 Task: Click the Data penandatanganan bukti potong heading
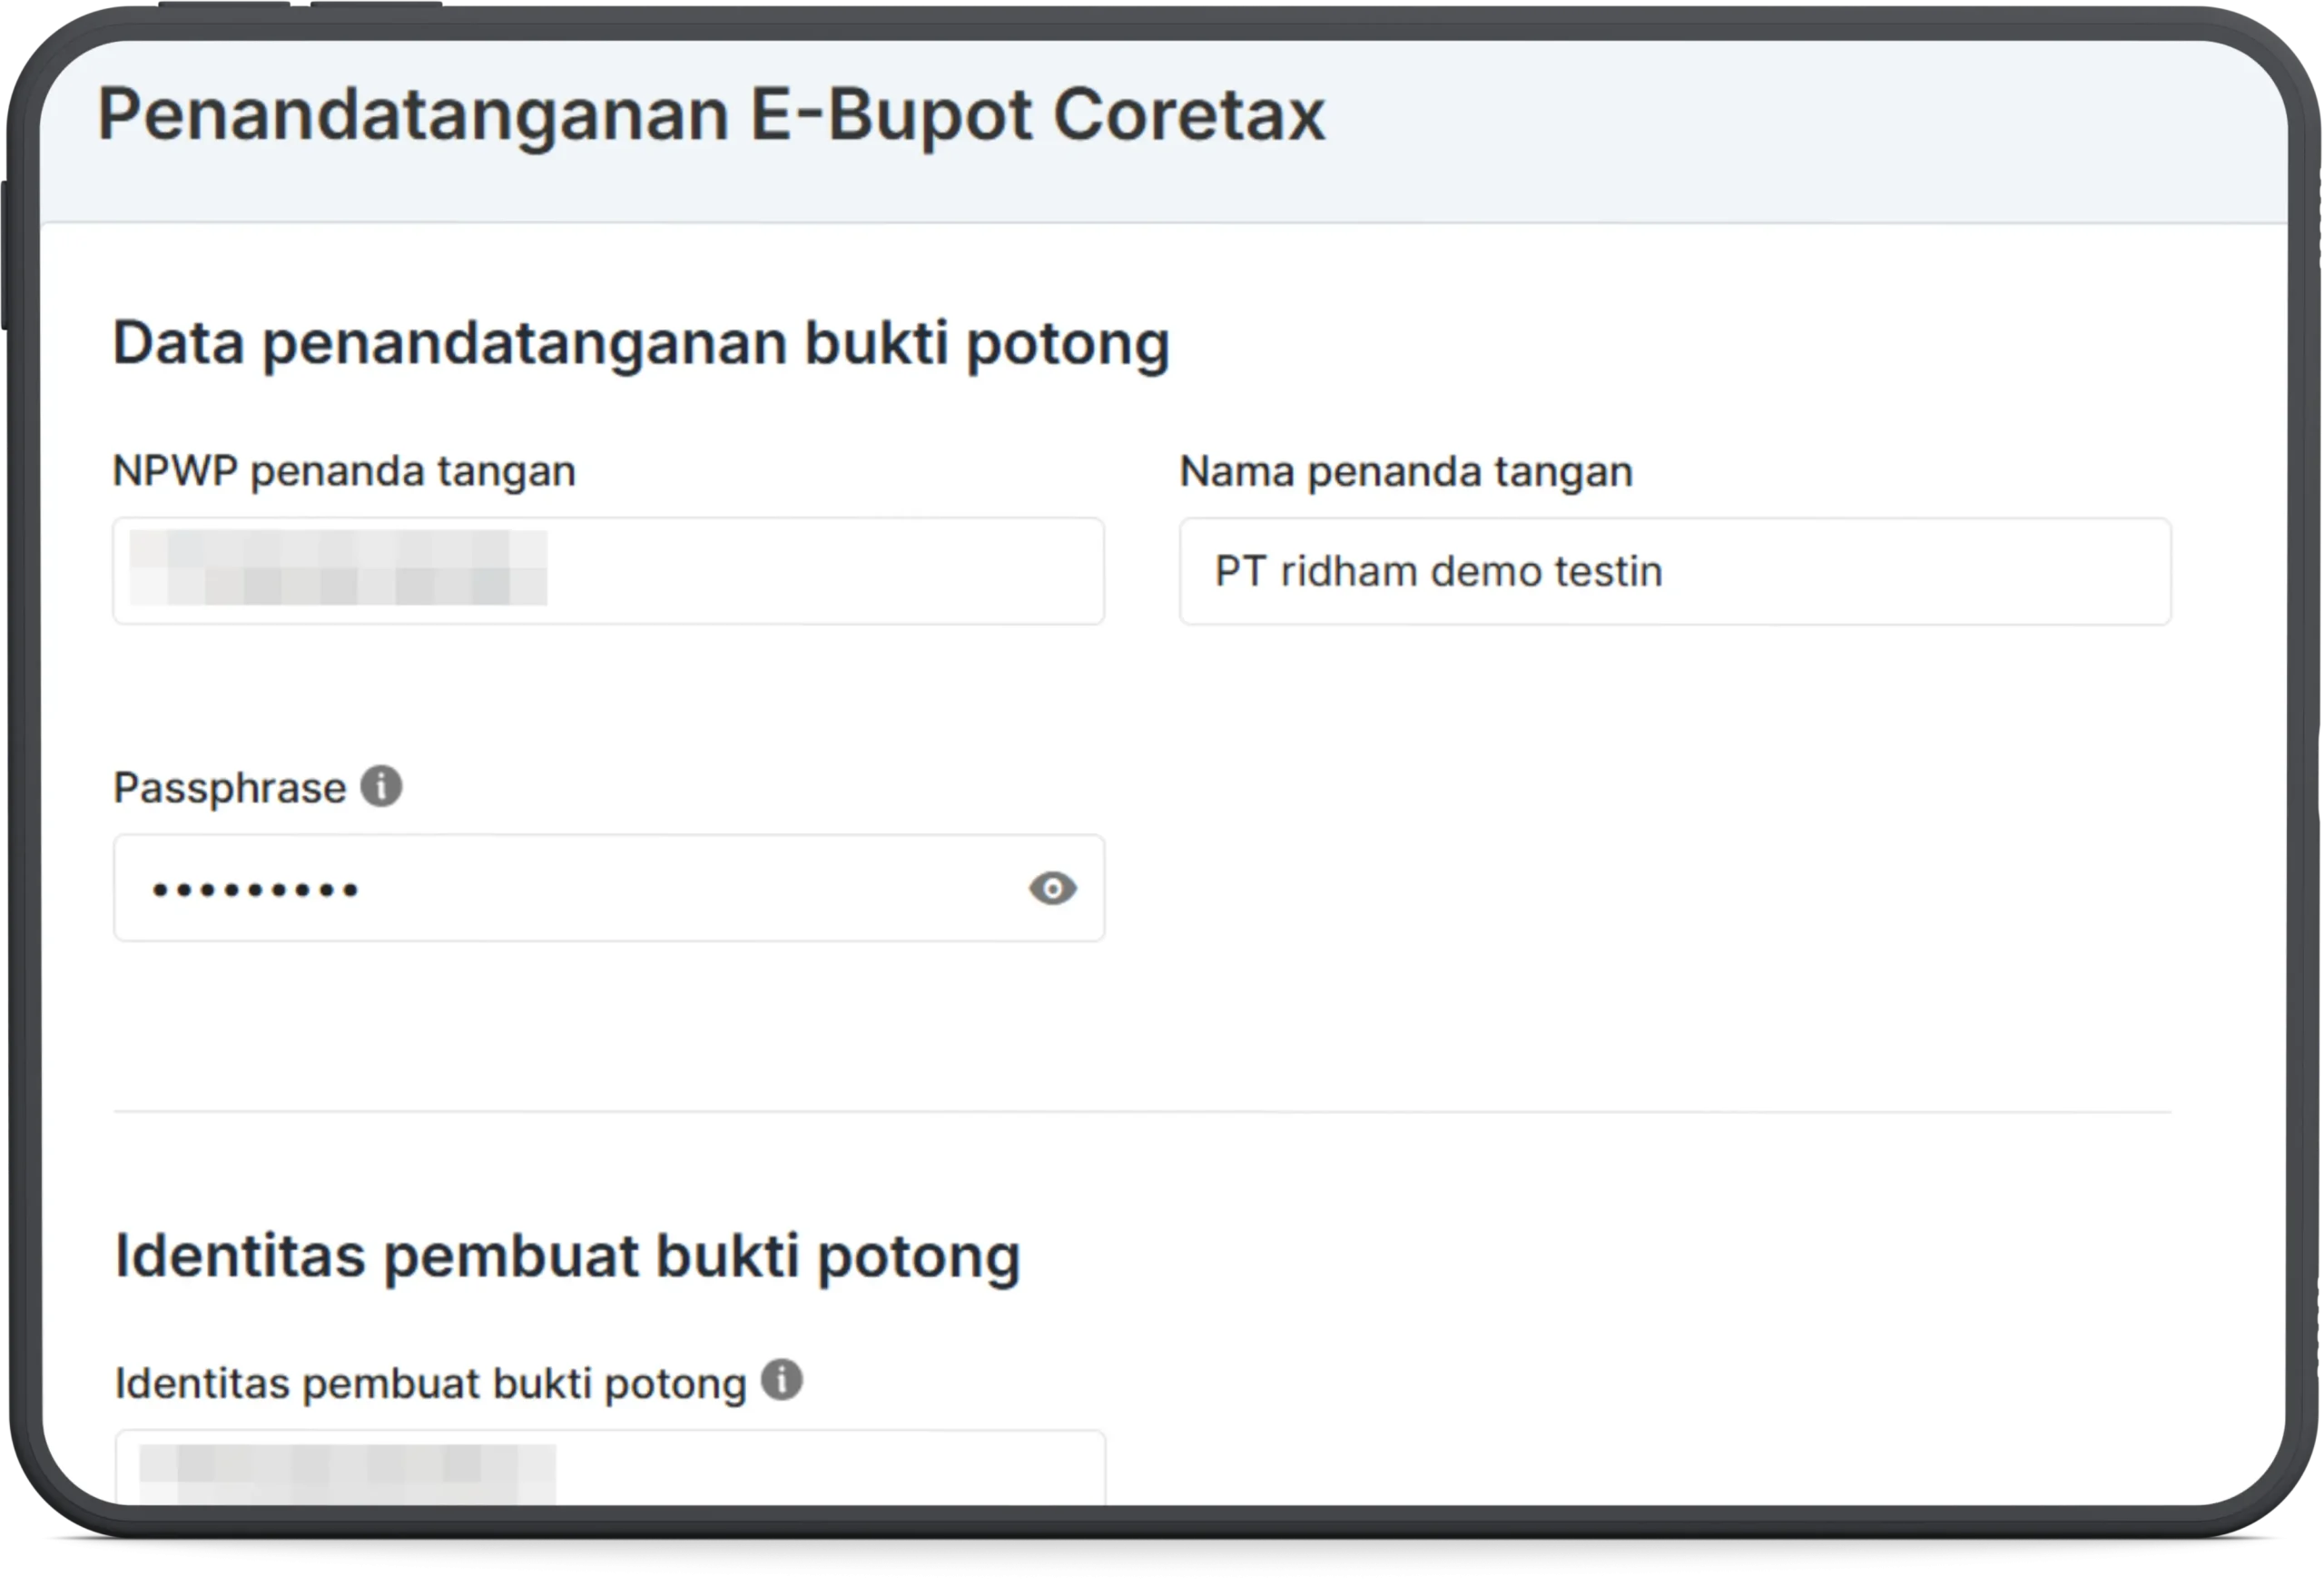click(642, 342)
